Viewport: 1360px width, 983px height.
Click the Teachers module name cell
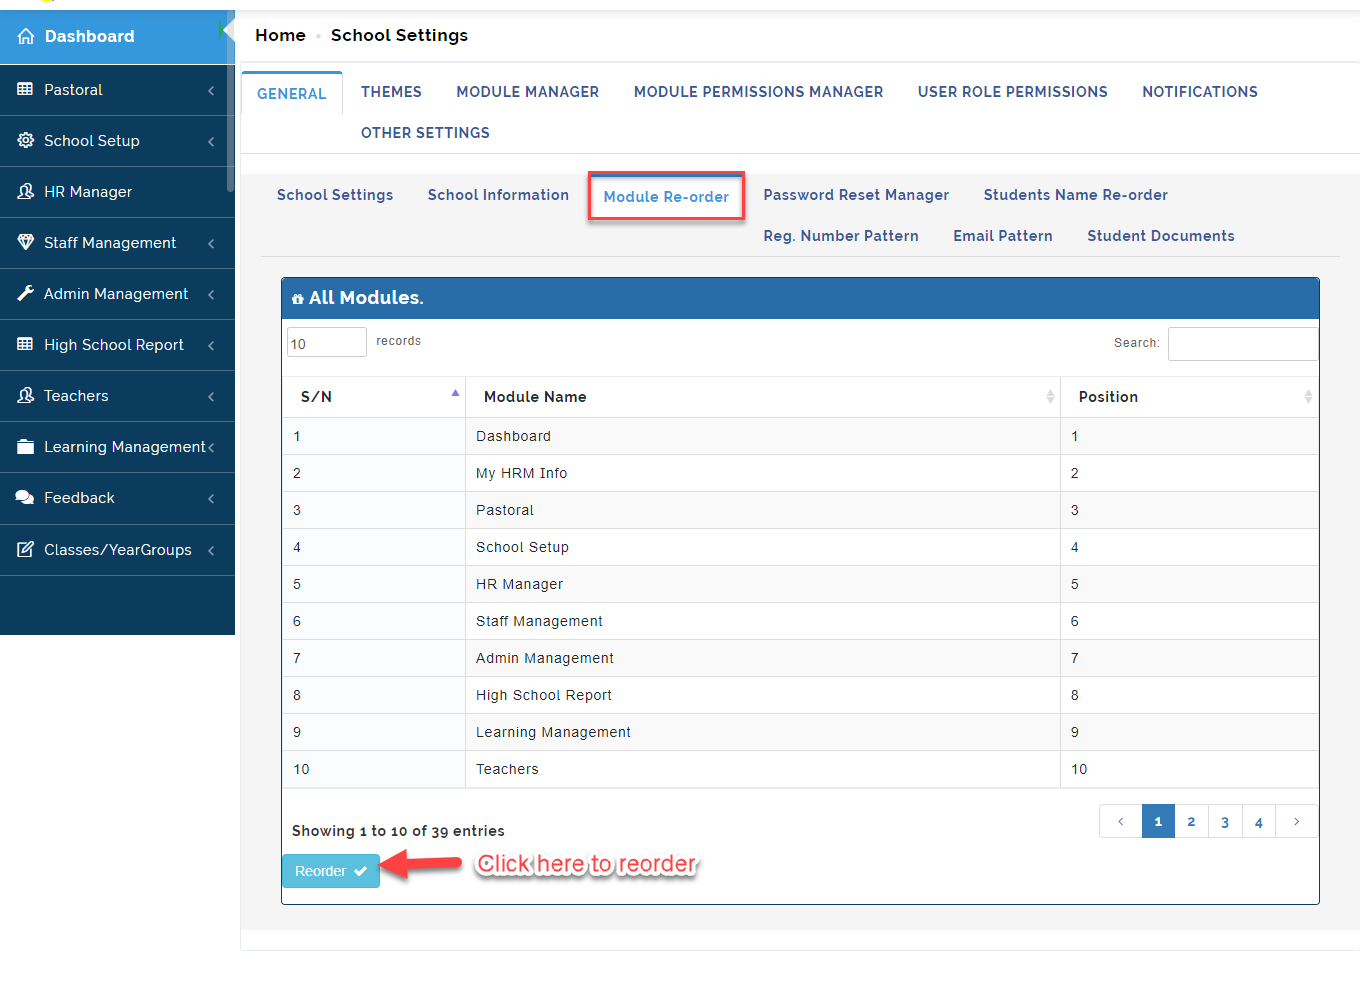click(x=763, y=769)
